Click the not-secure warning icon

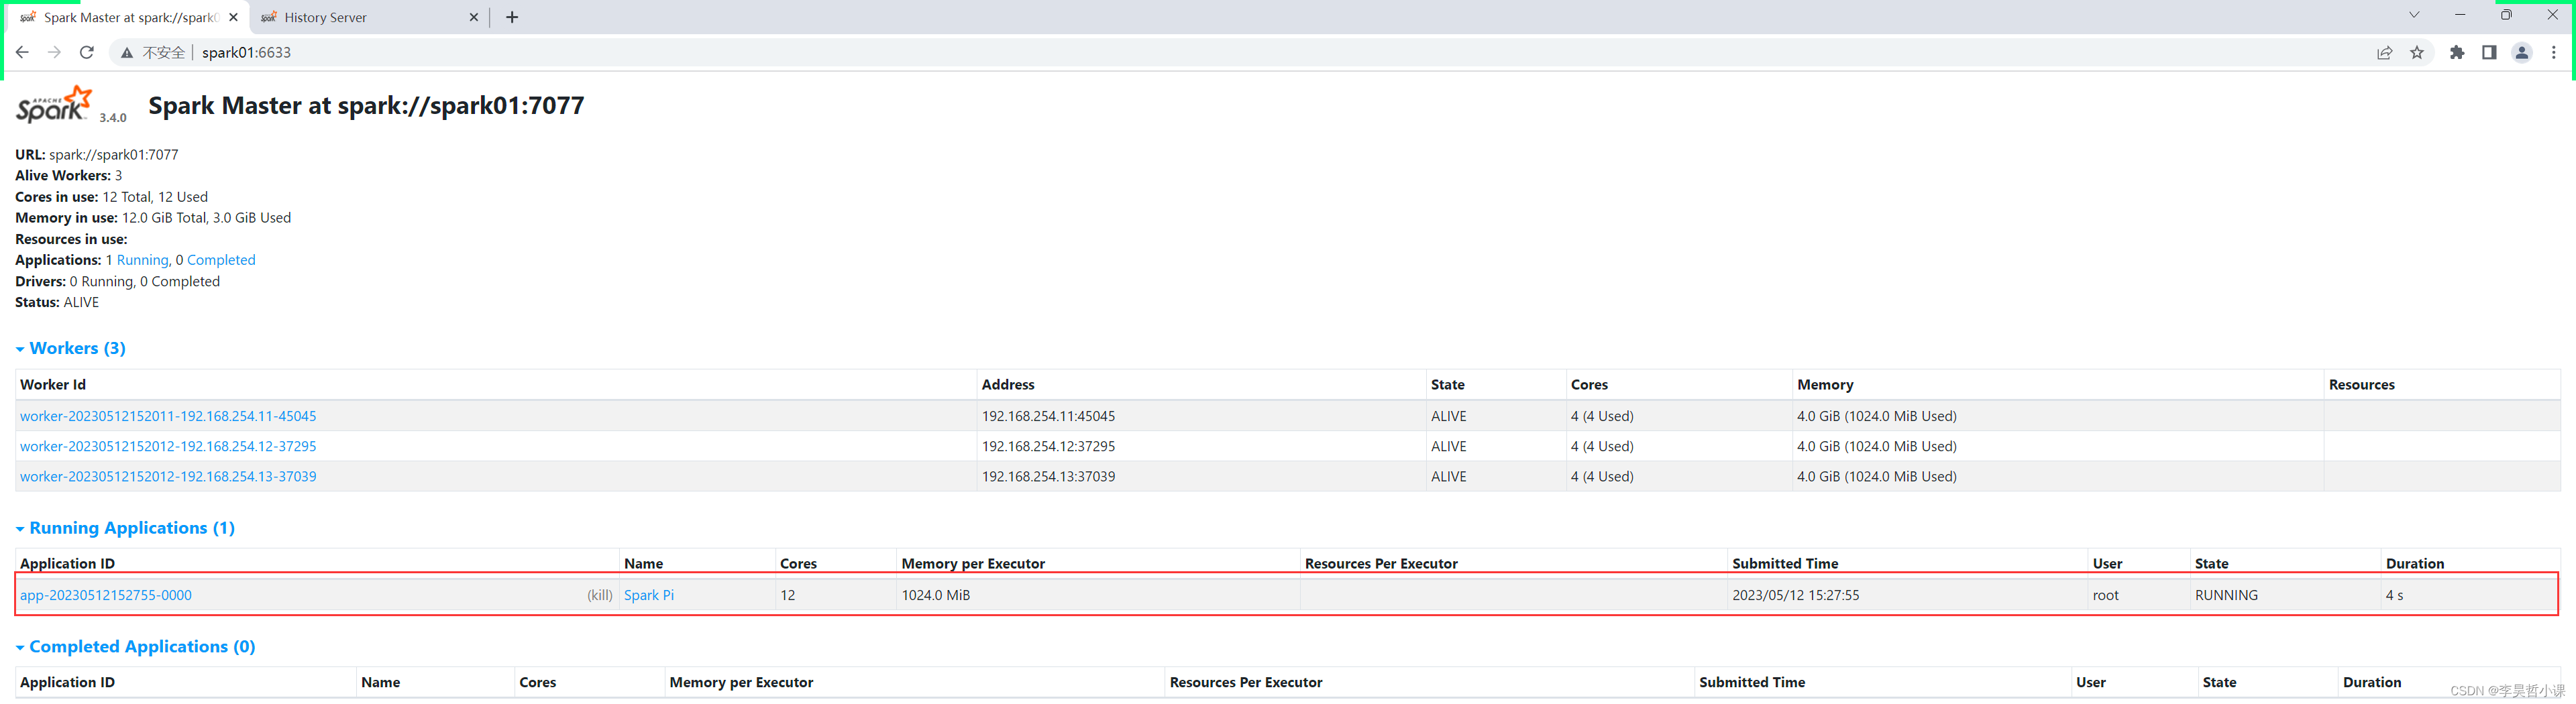127,53
